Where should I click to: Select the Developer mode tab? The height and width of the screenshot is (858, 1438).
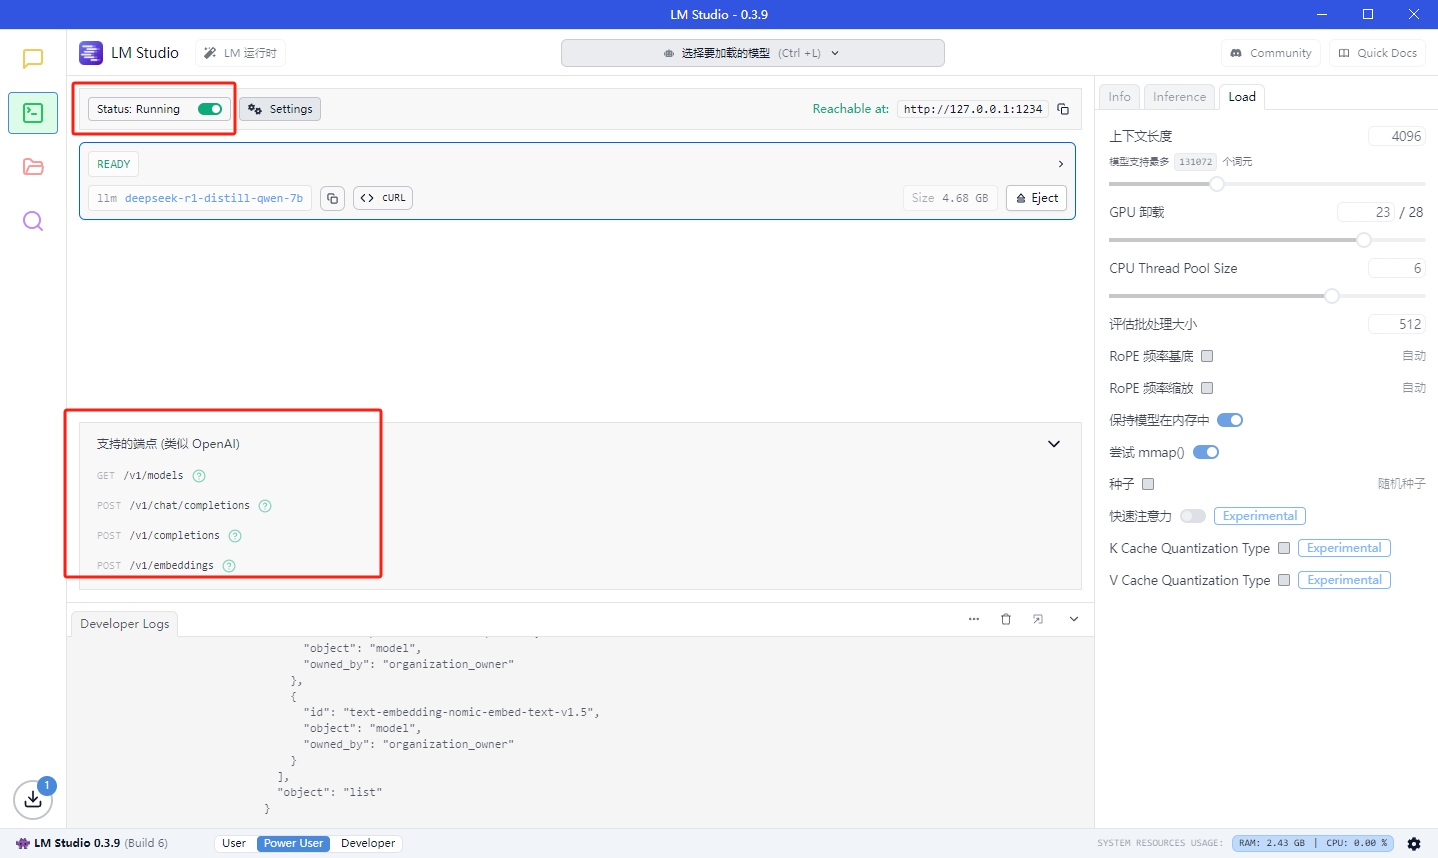click(x=368, y=843)
